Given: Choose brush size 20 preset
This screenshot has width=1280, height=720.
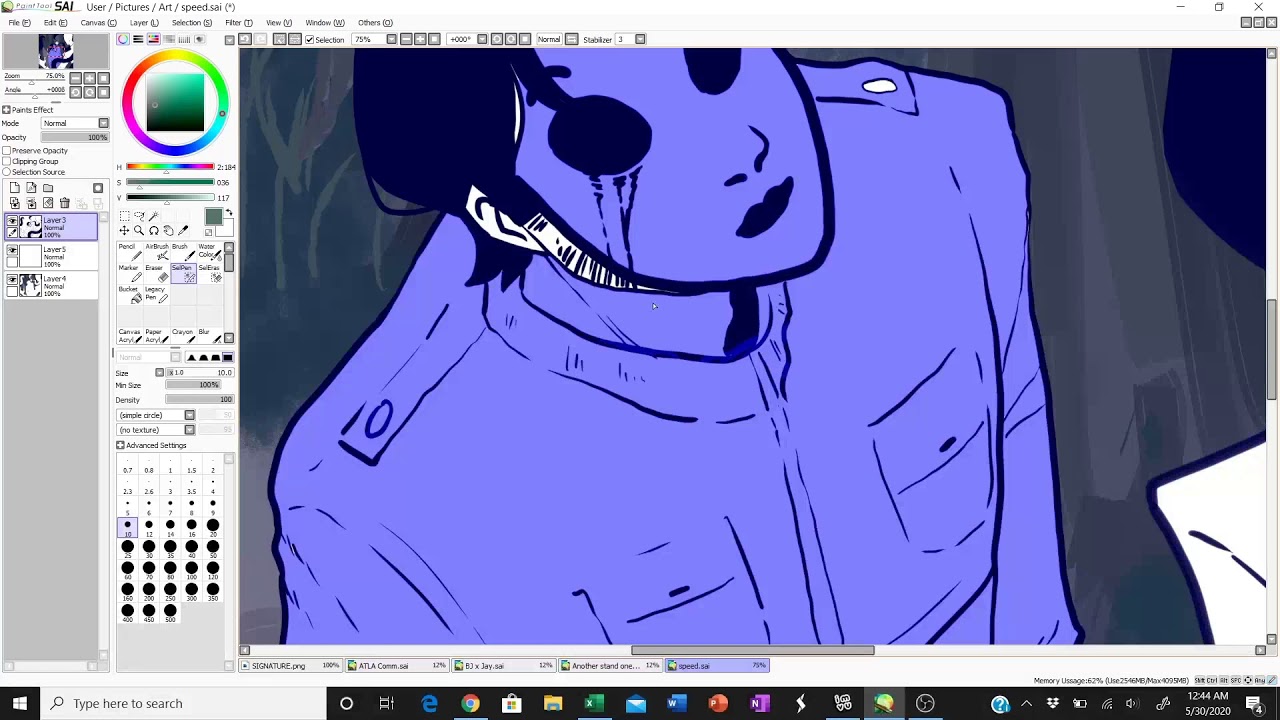Looking at the screenshot, I should pos(212,528).
